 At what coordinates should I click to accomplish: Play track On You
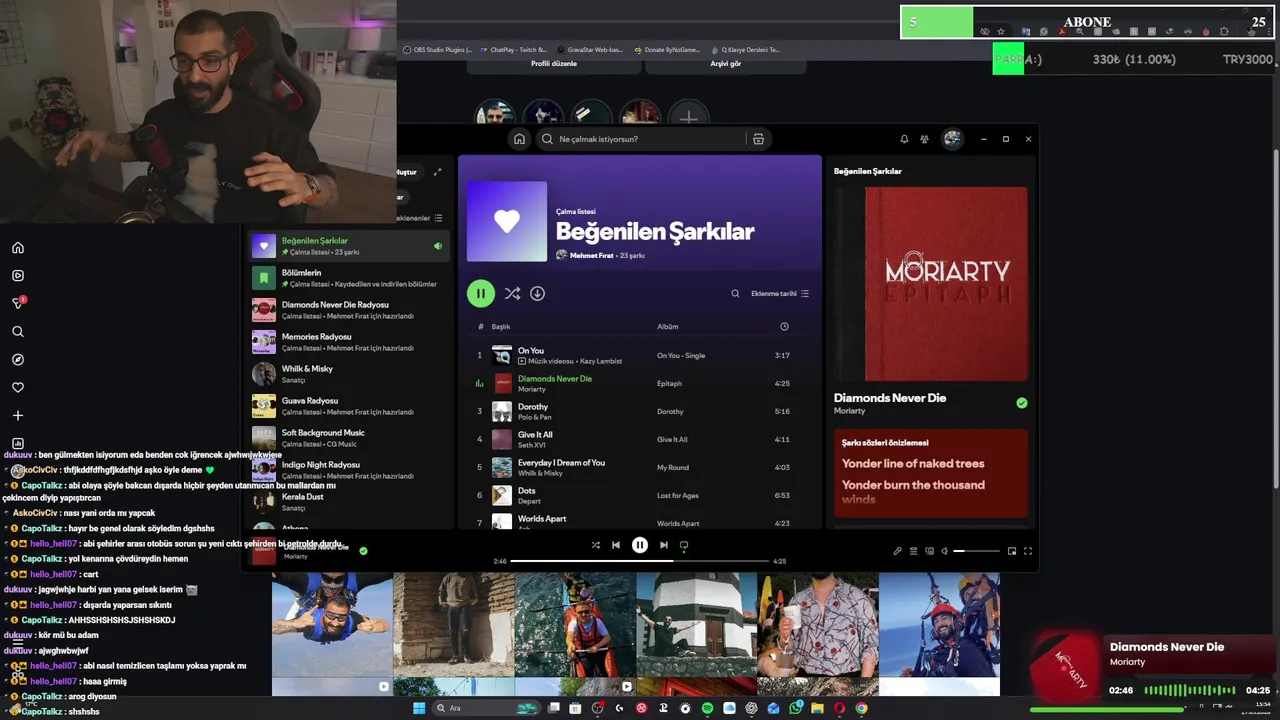tap(639, 355)
